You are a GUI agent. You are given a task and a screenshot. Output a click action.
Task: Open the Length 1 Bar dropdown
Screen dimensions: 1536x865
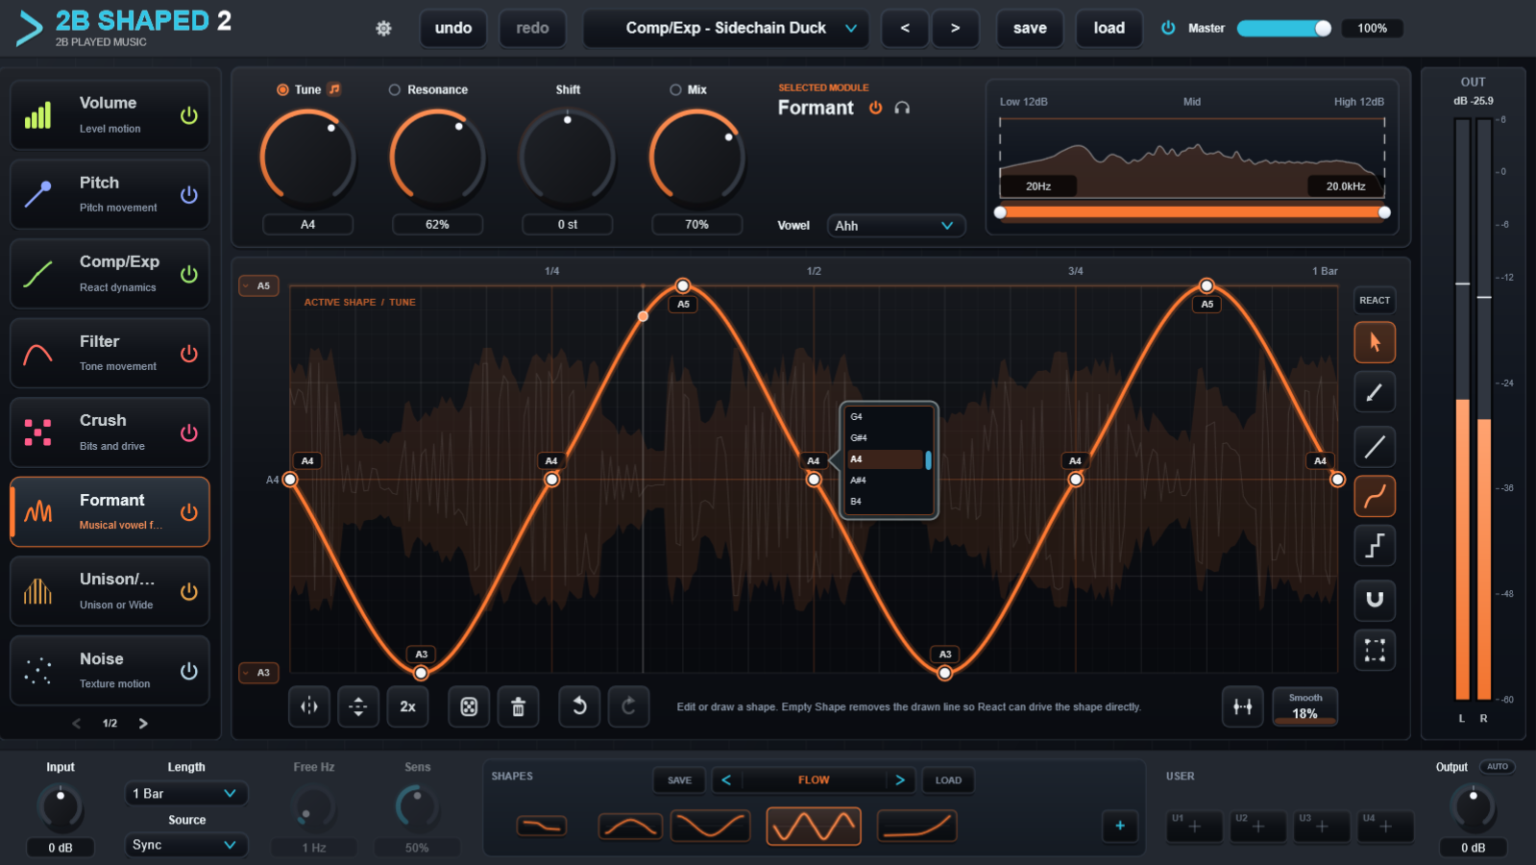click(x=186, y=793)
